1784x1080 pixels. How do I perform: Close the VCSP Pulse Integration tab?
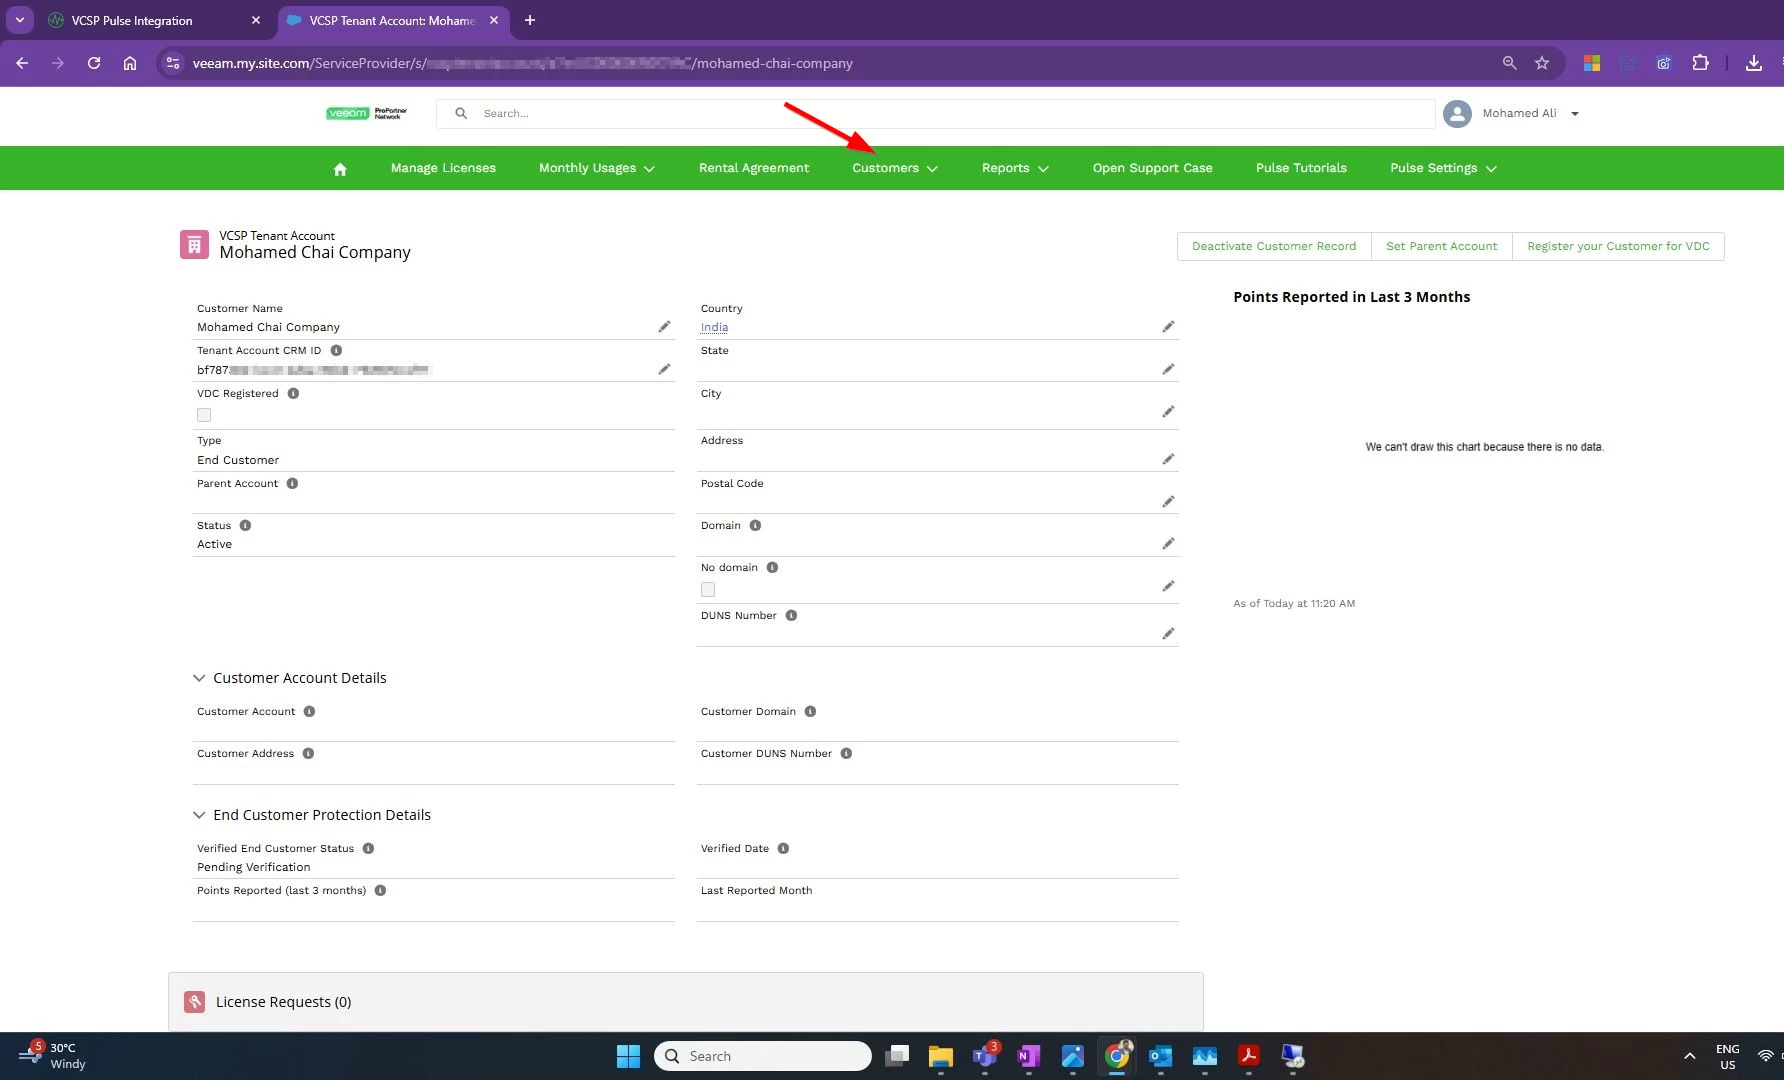[256, 20]
